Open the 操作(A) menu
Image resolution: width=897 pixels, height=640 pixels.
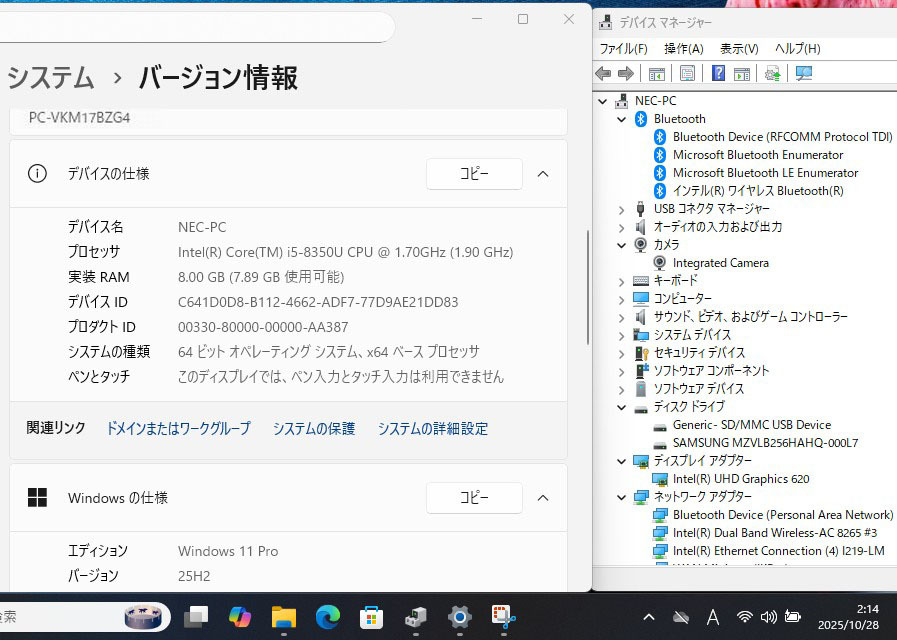pos(683,48)
